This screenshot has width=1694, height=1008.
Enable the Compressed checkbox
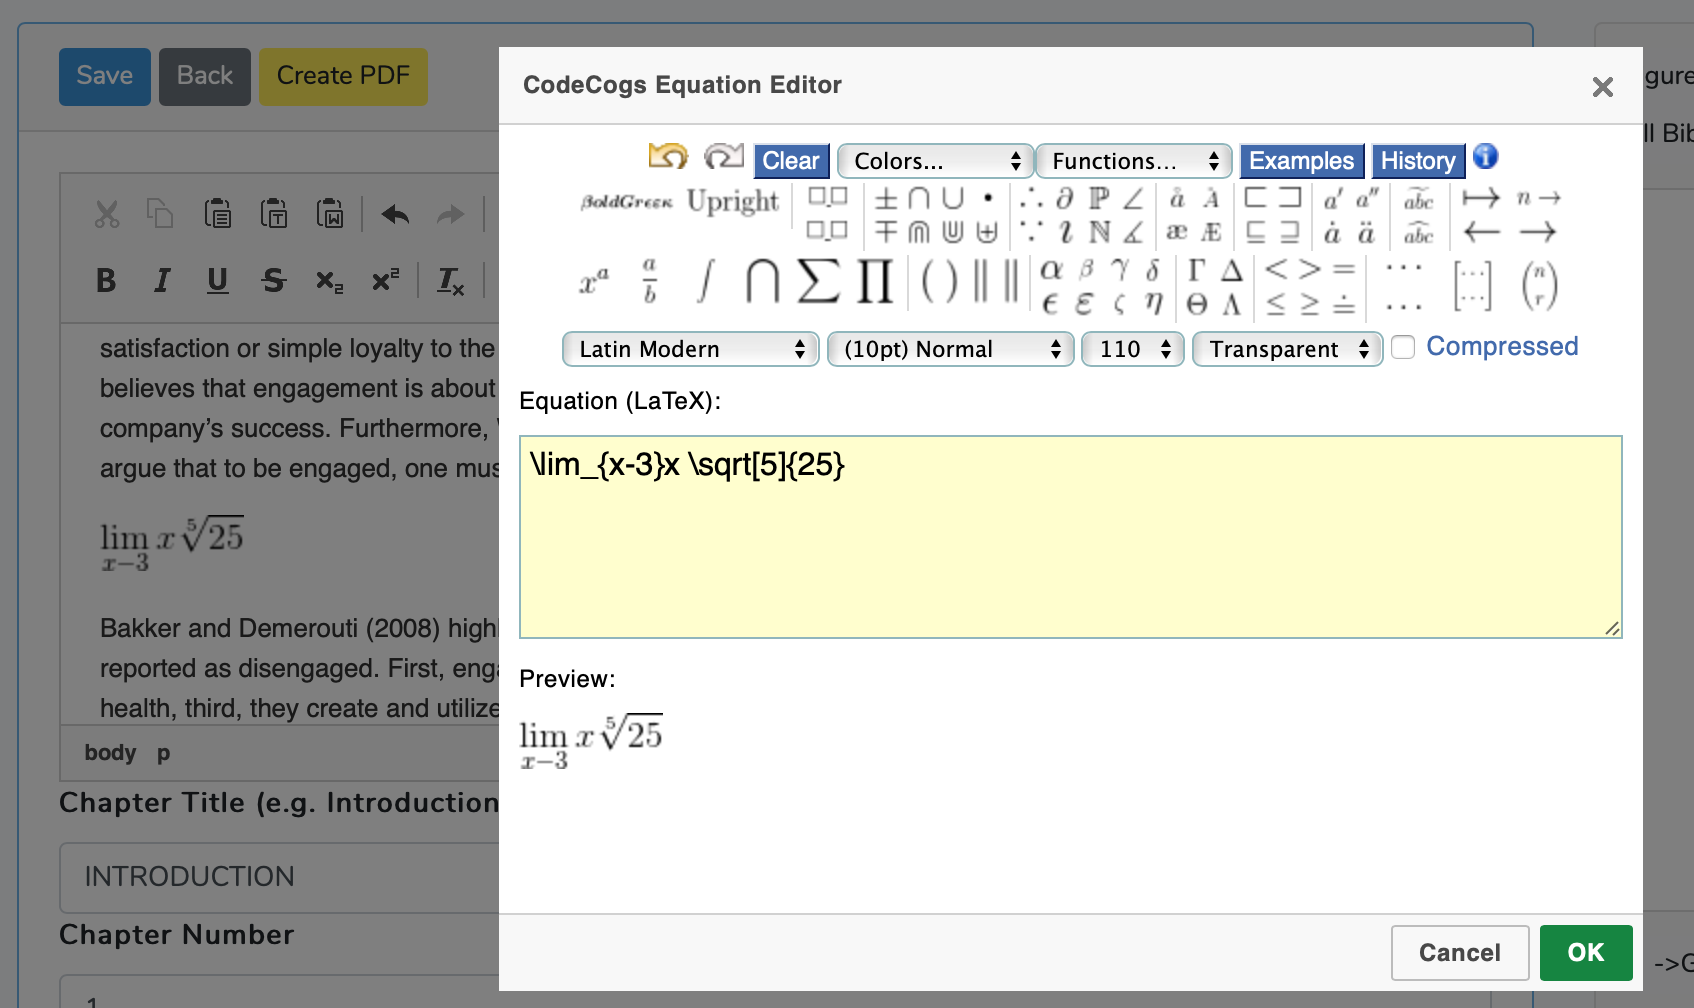(1403, 347)
